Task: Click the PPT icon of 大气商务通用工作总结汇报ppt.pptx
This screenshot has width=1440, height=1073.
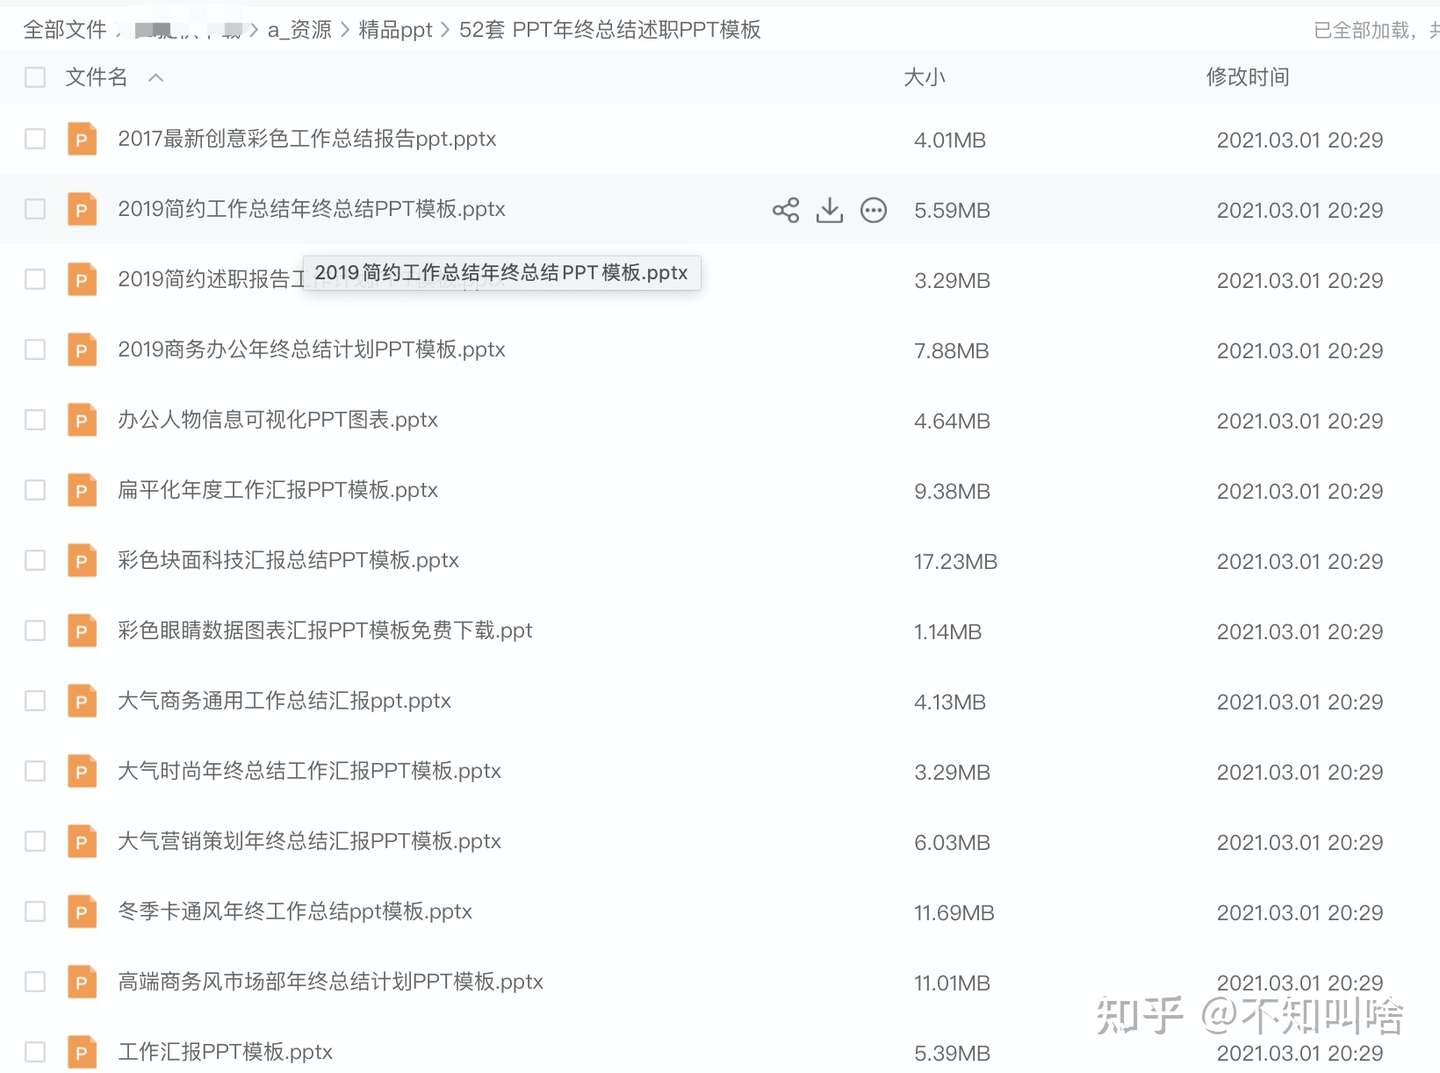Action: point(82,701)
